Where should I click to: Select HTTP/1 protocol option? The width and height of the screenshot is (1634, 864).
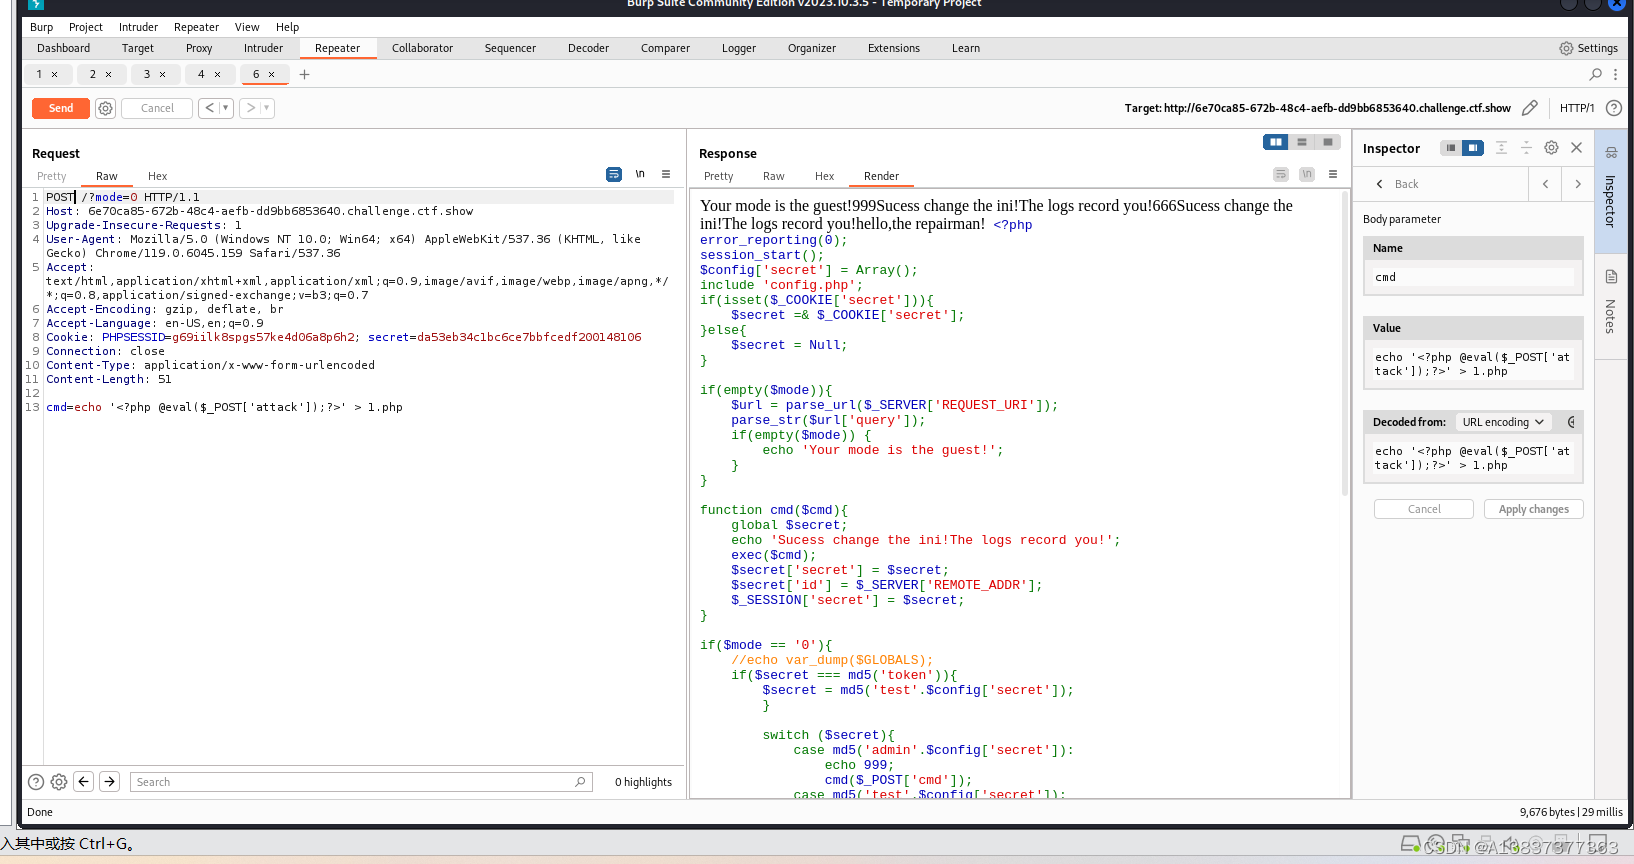1577,108
